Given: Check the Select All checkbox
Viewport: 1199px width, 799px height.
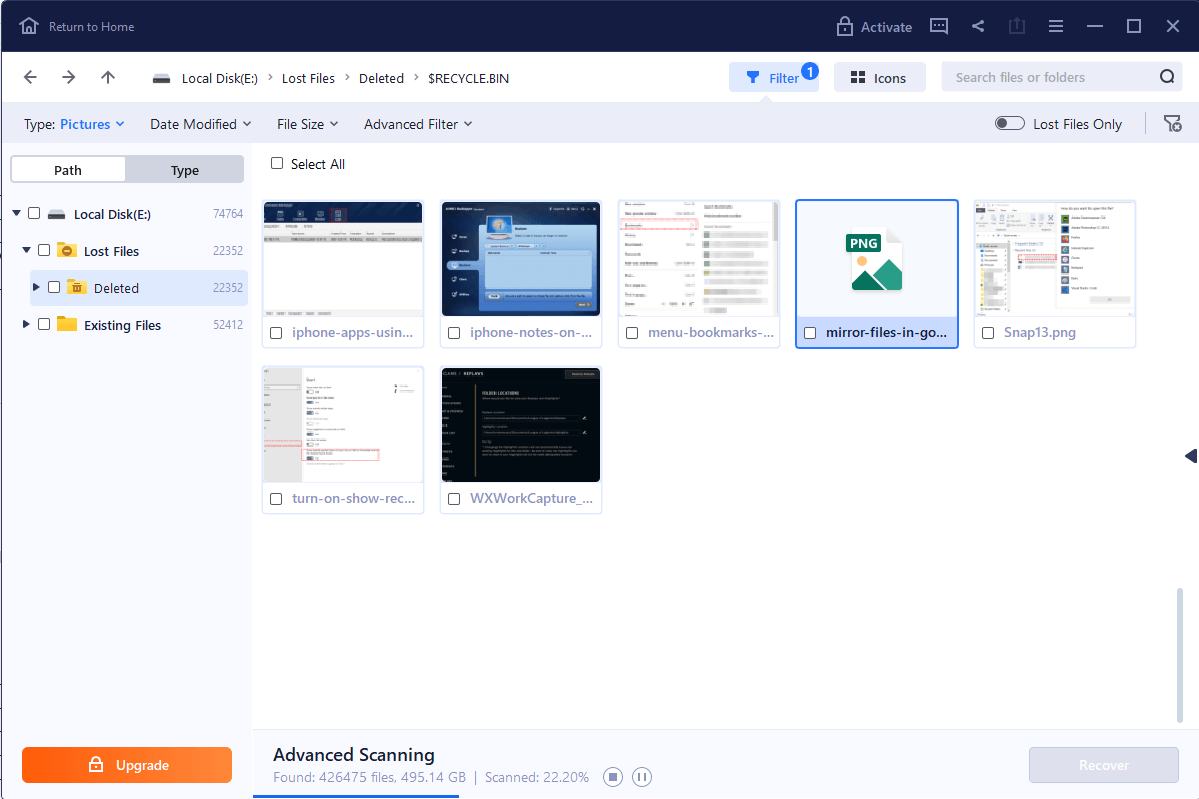Looking at the screenshot, I should pyautogui.click(x=277, y=164).
